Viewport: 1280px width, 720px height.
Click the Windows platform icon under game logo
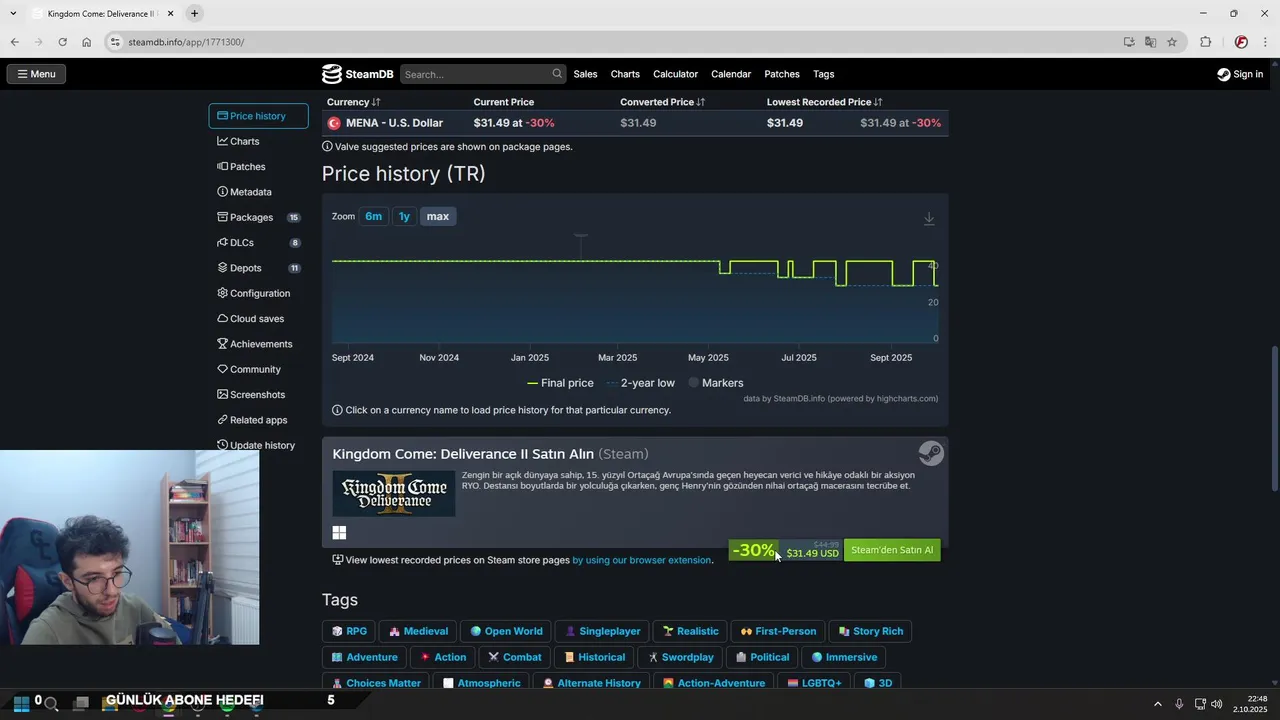339,533
